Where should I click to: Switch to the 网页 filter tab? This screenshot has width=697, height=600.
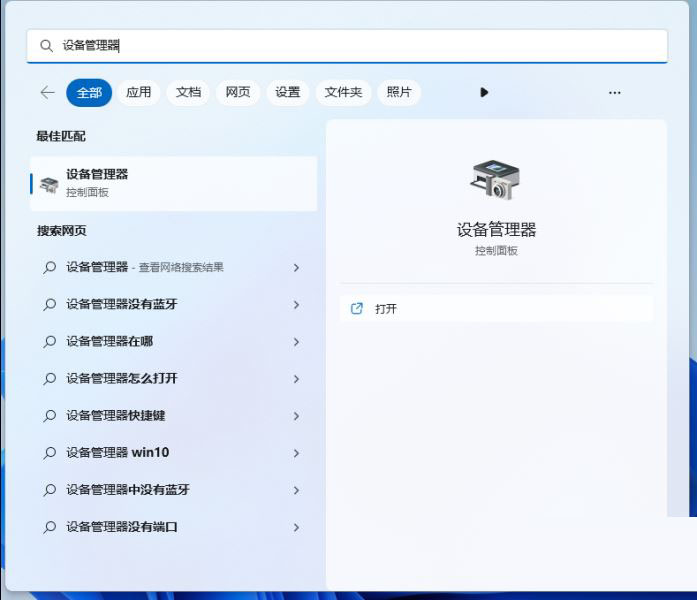238,92
